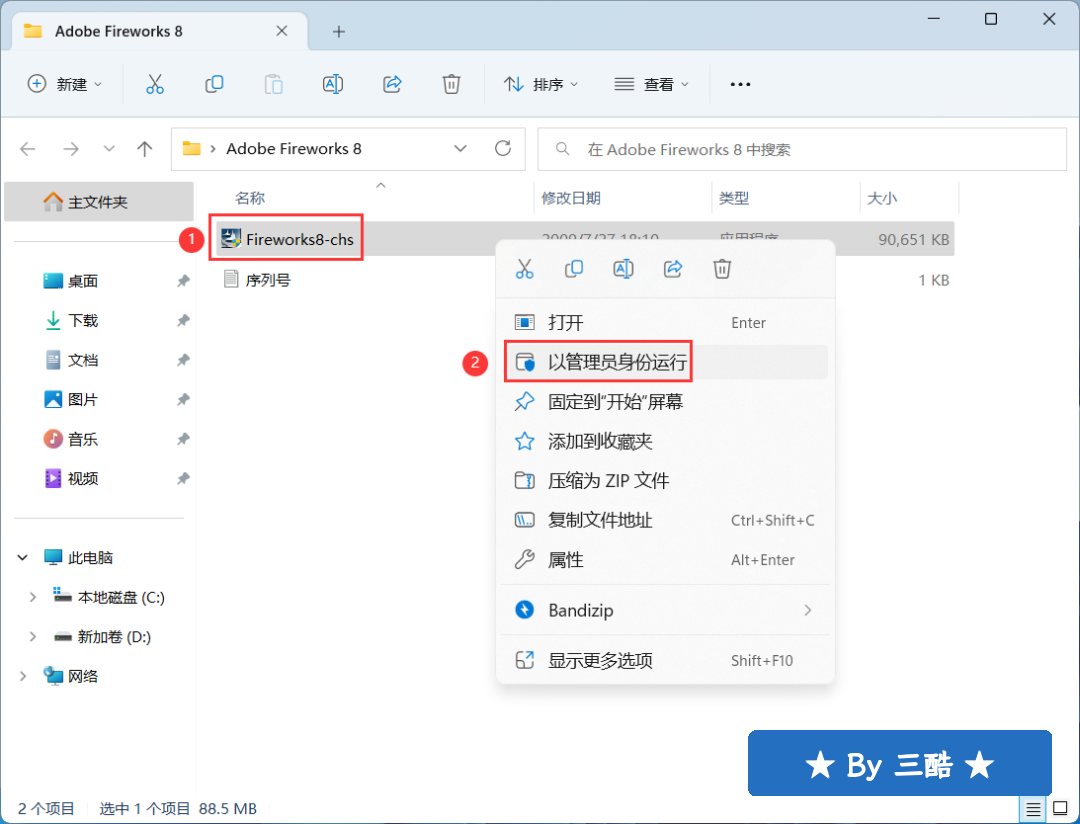The width and height of the screenshot is (1080, 824).
Task: Sort by the 修改日期 column header
Action: point(571,198)
